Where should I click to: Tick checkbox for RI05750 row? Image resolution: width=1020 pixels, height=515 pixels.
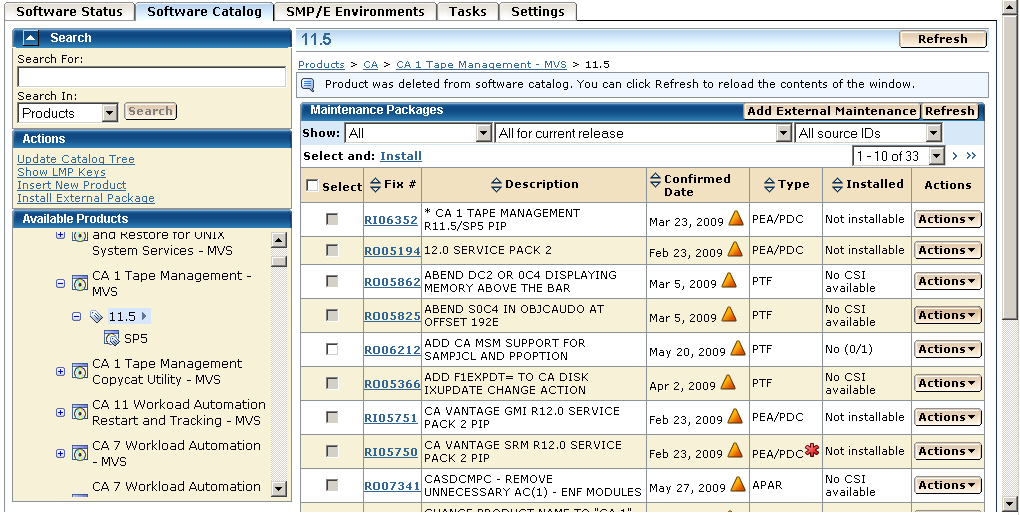[x=332, y=451]
